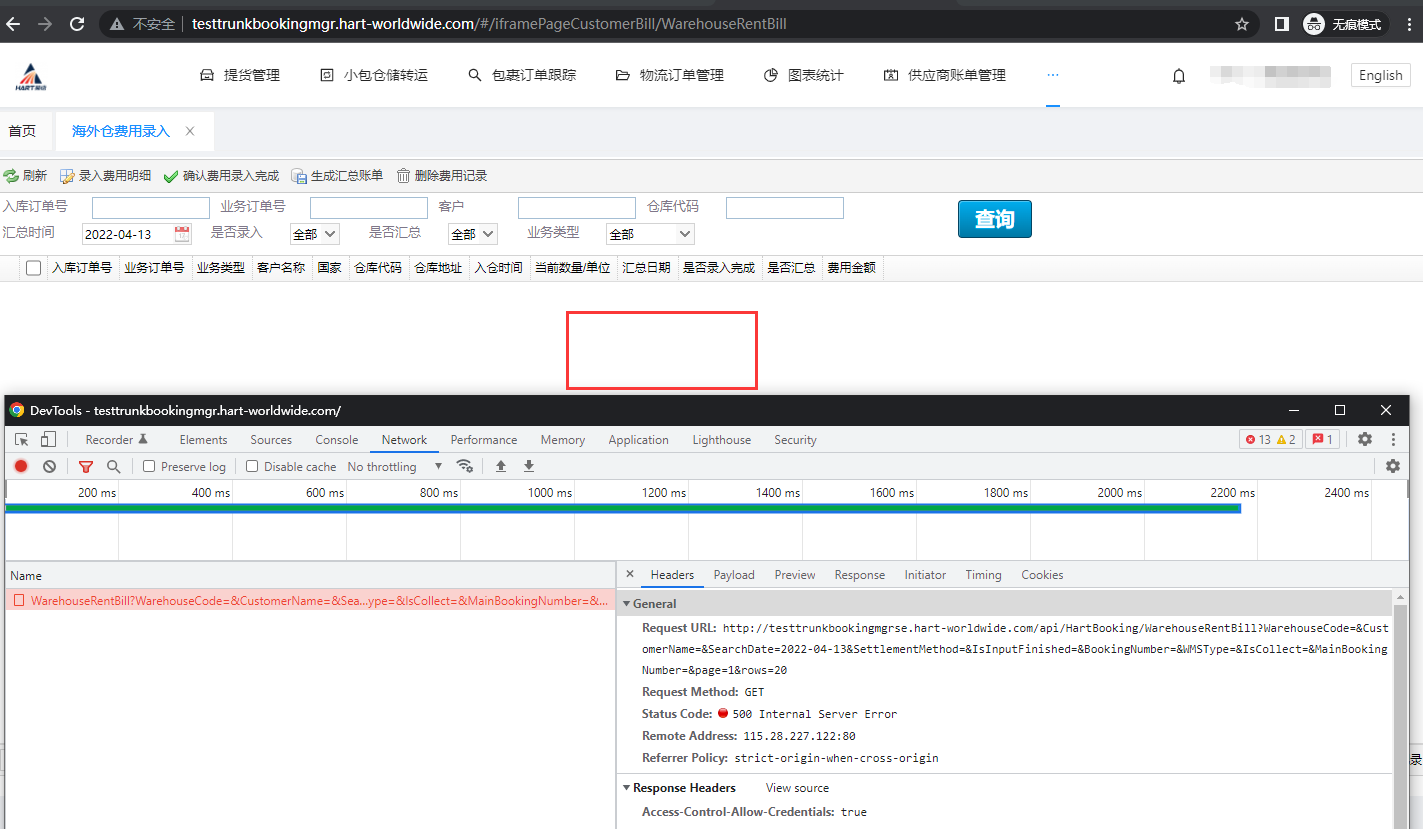Toggle the device toolbar icon
Screen dimensions: 1423x829
point(48,440)
